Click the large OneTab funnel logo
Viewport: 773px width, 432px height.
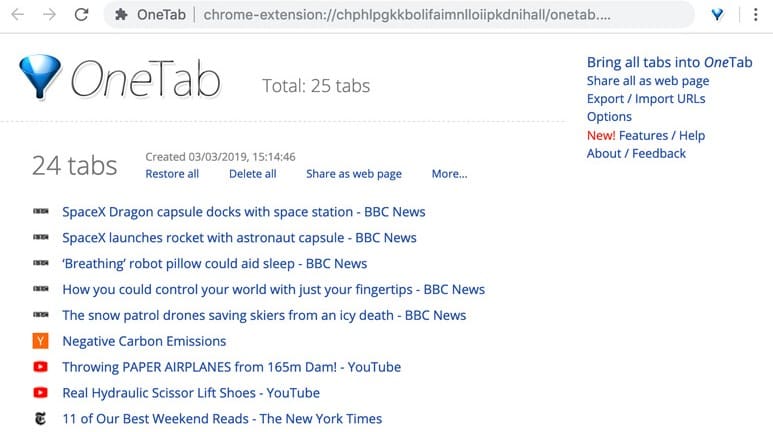pos(40,76)
